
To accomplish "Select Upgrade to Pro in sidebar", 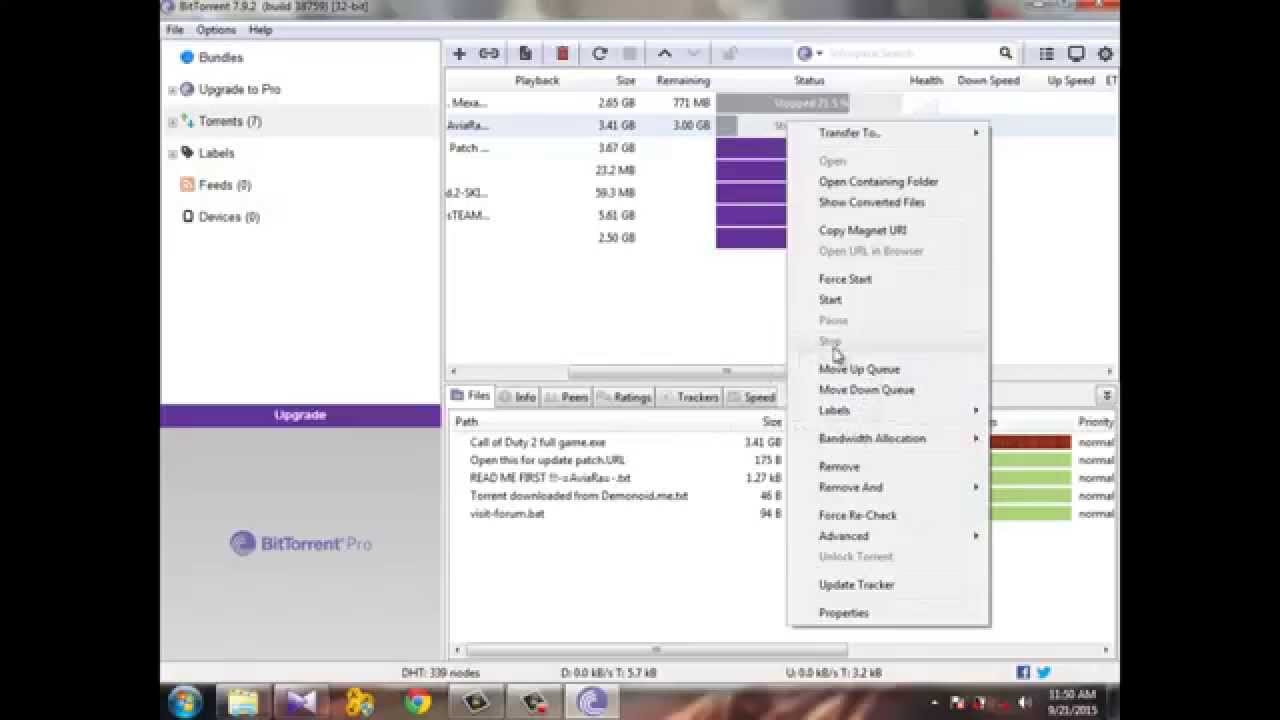I will (239, 89).
